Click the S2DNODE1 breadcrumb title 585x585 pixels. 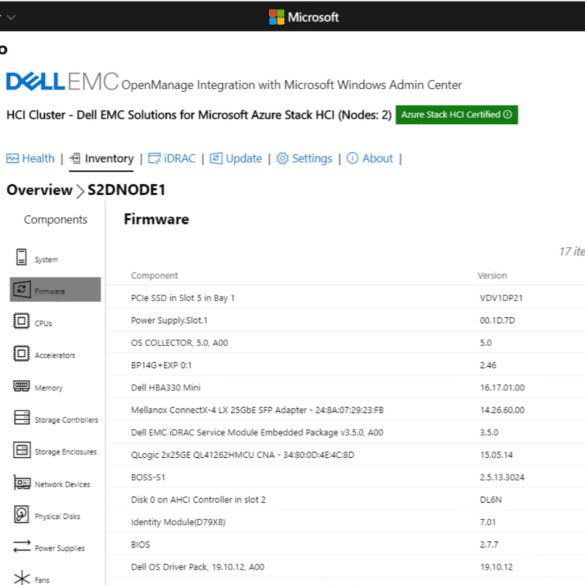coord(126,190)
